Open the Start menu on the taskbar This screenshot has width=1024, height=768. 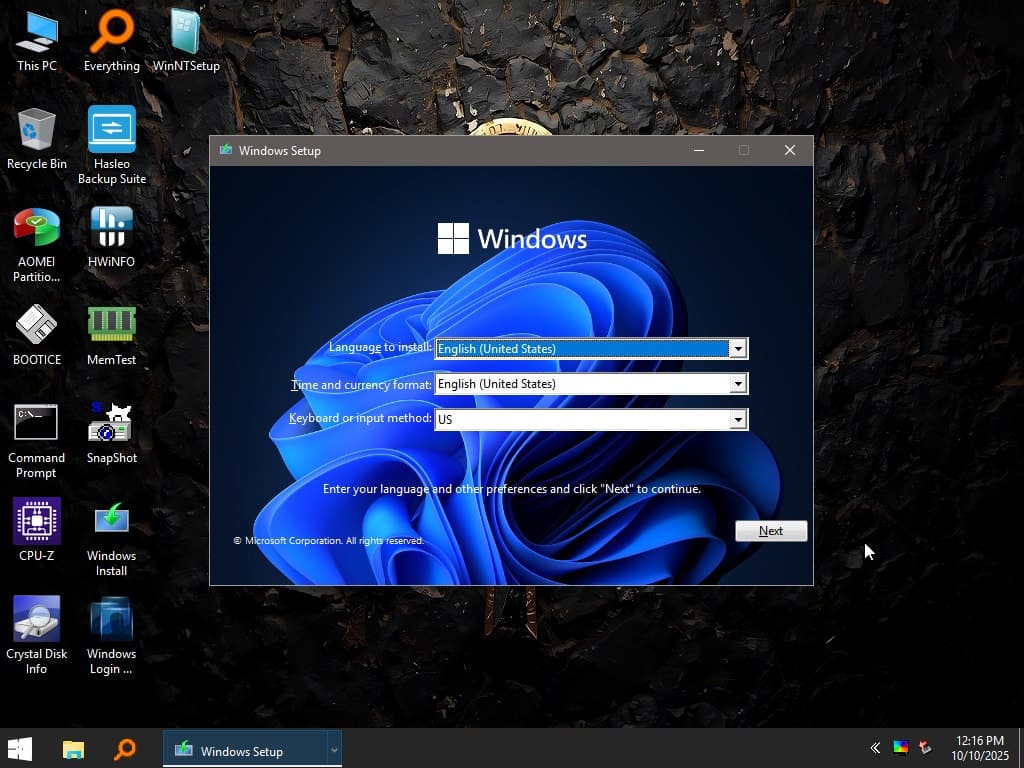[x=20, y=749]
